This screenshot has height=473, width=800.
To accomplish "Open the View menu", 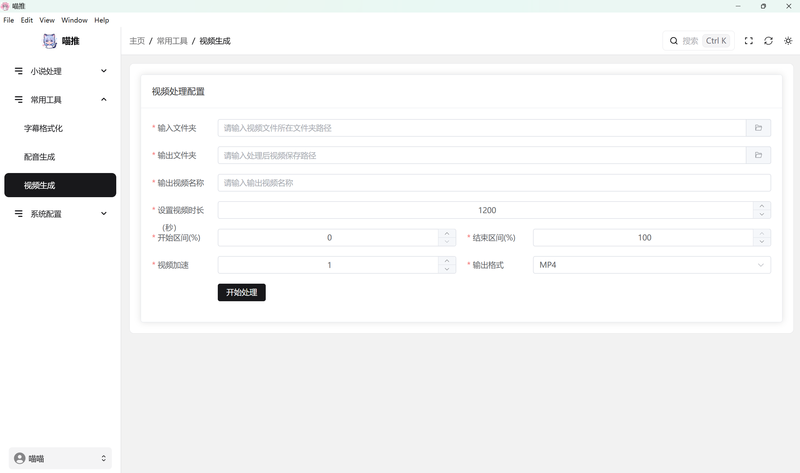I will [47, 20].
